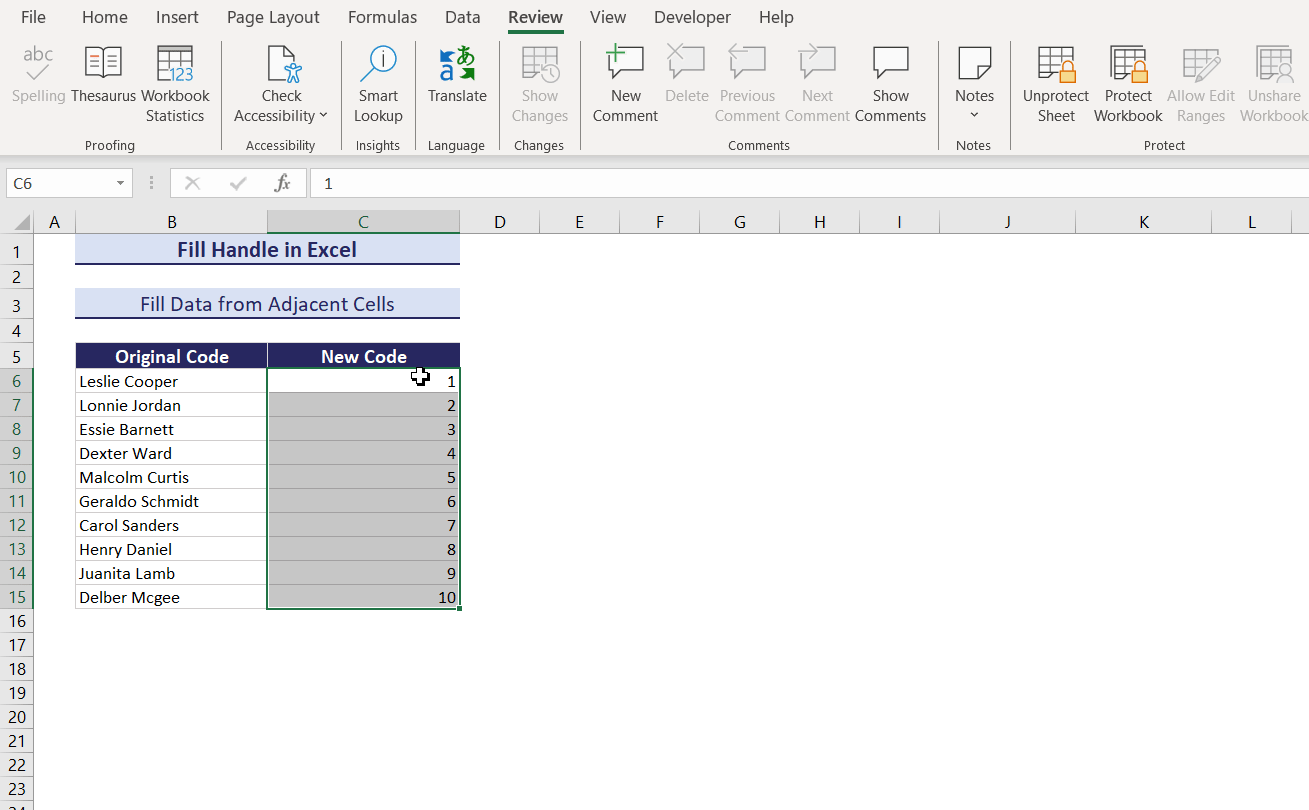This screenshot has height=810, width=1309.
Task: Add a New Comment
Action: click(625, 80)
